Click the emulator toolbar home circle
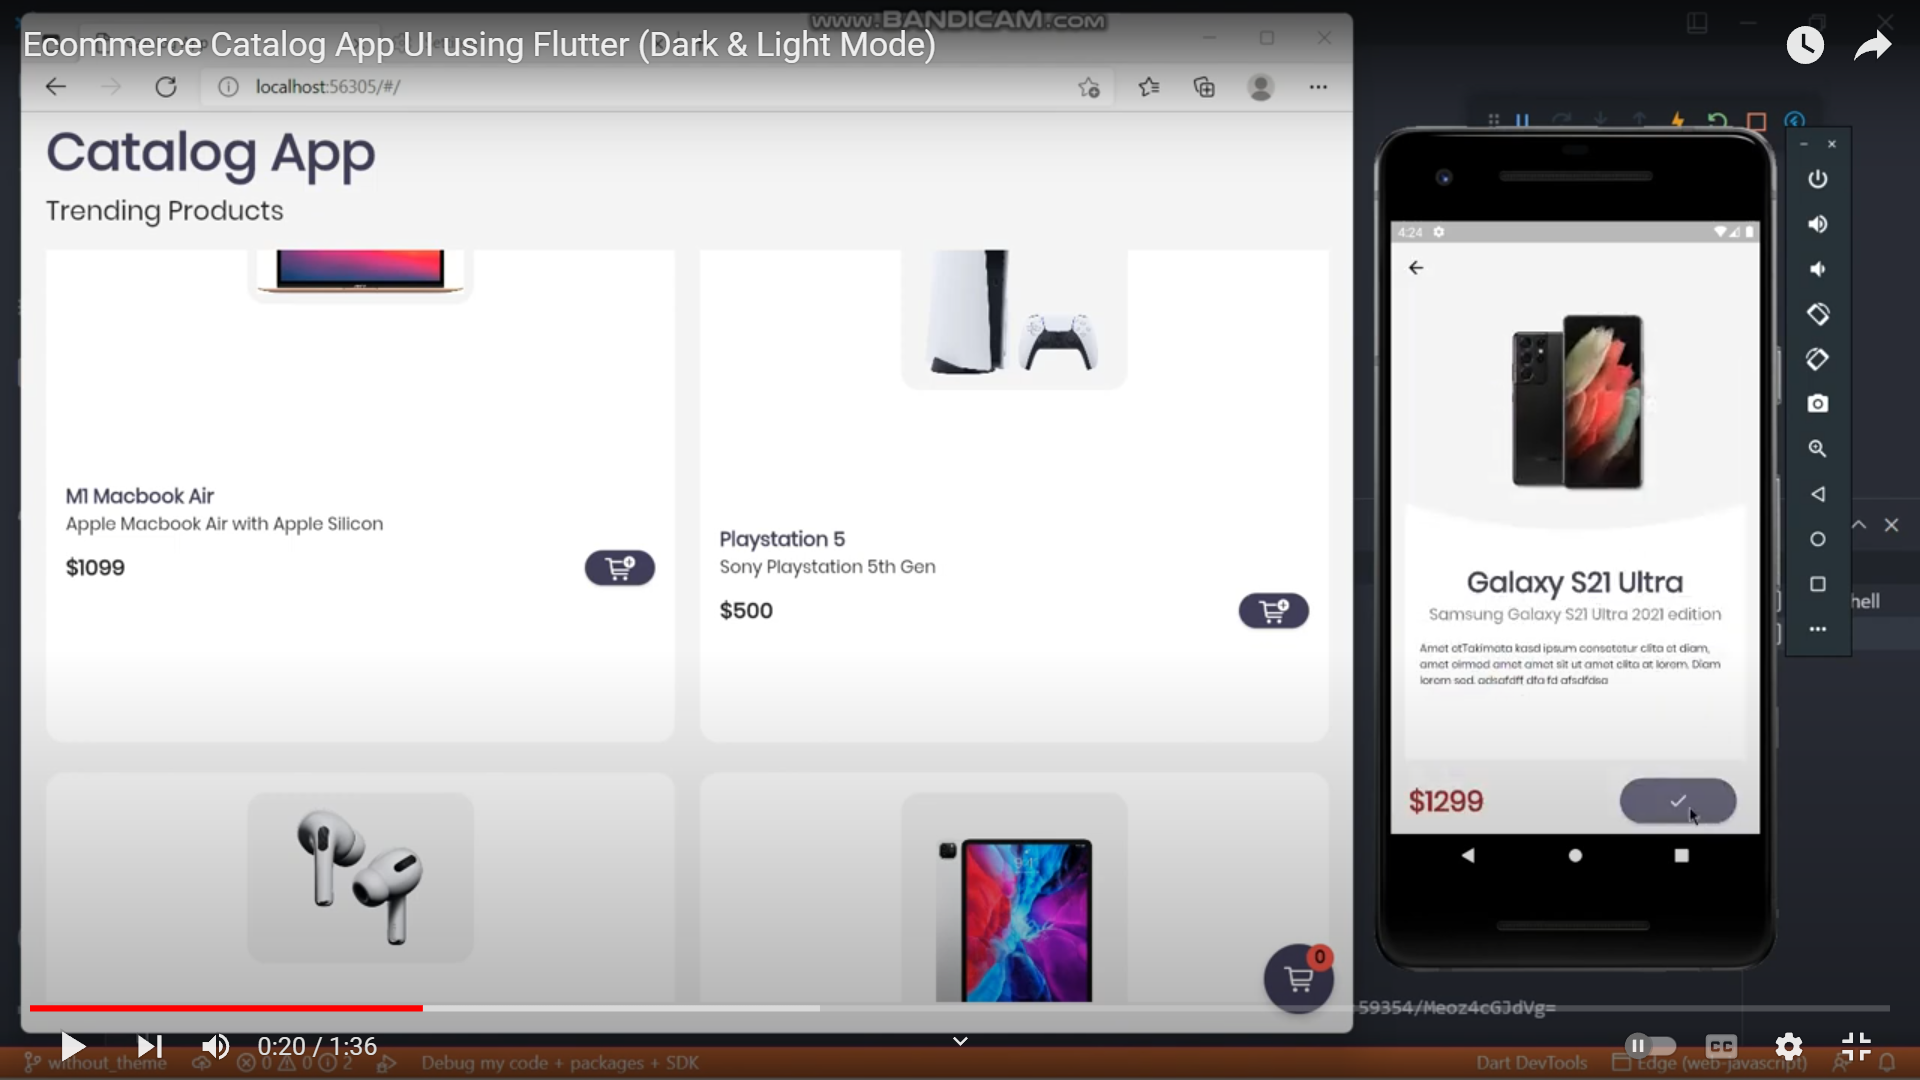 [1818, 539]
